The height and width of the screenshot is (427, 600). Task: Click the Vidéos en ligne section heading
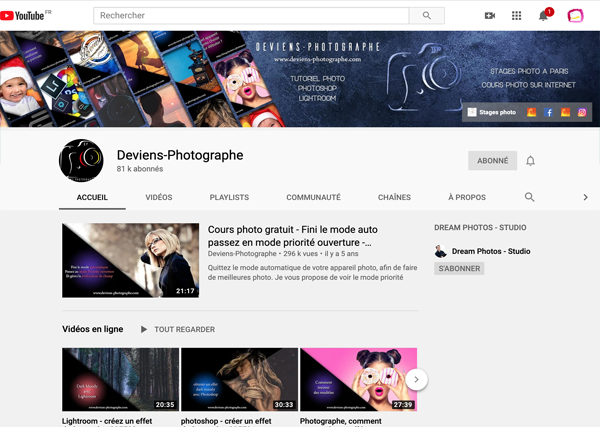pyautogui.click(x=93, y=329)
